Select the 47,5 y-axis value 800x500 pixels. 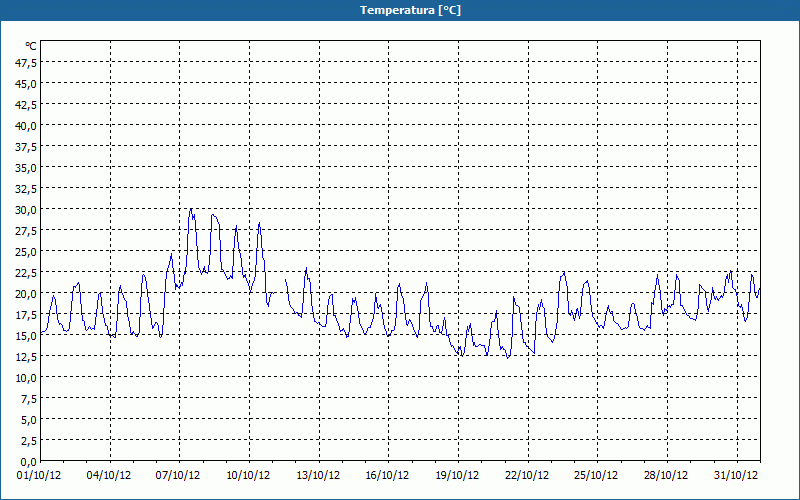[27, 62]
